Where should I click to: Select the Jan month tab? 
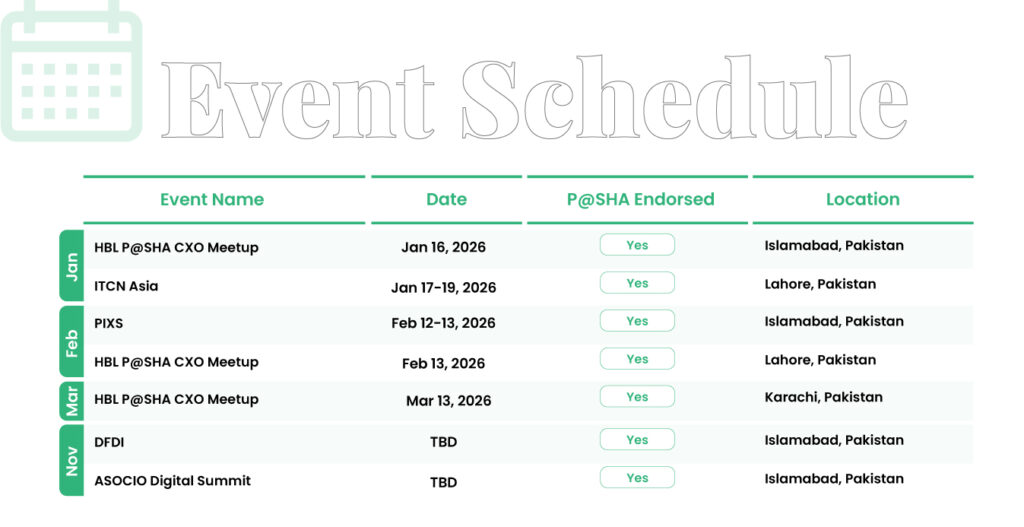tap(71, 265)
